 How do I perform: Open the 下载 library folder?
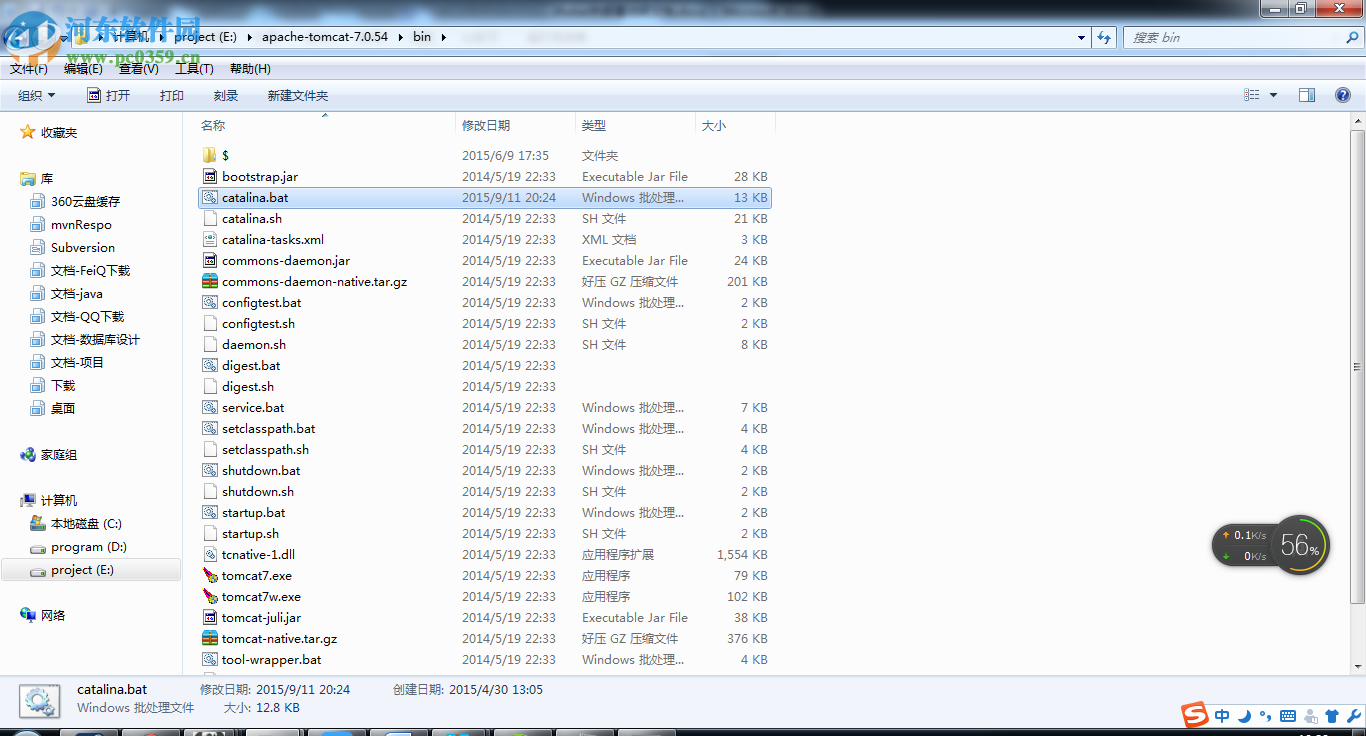click(63, 385)
